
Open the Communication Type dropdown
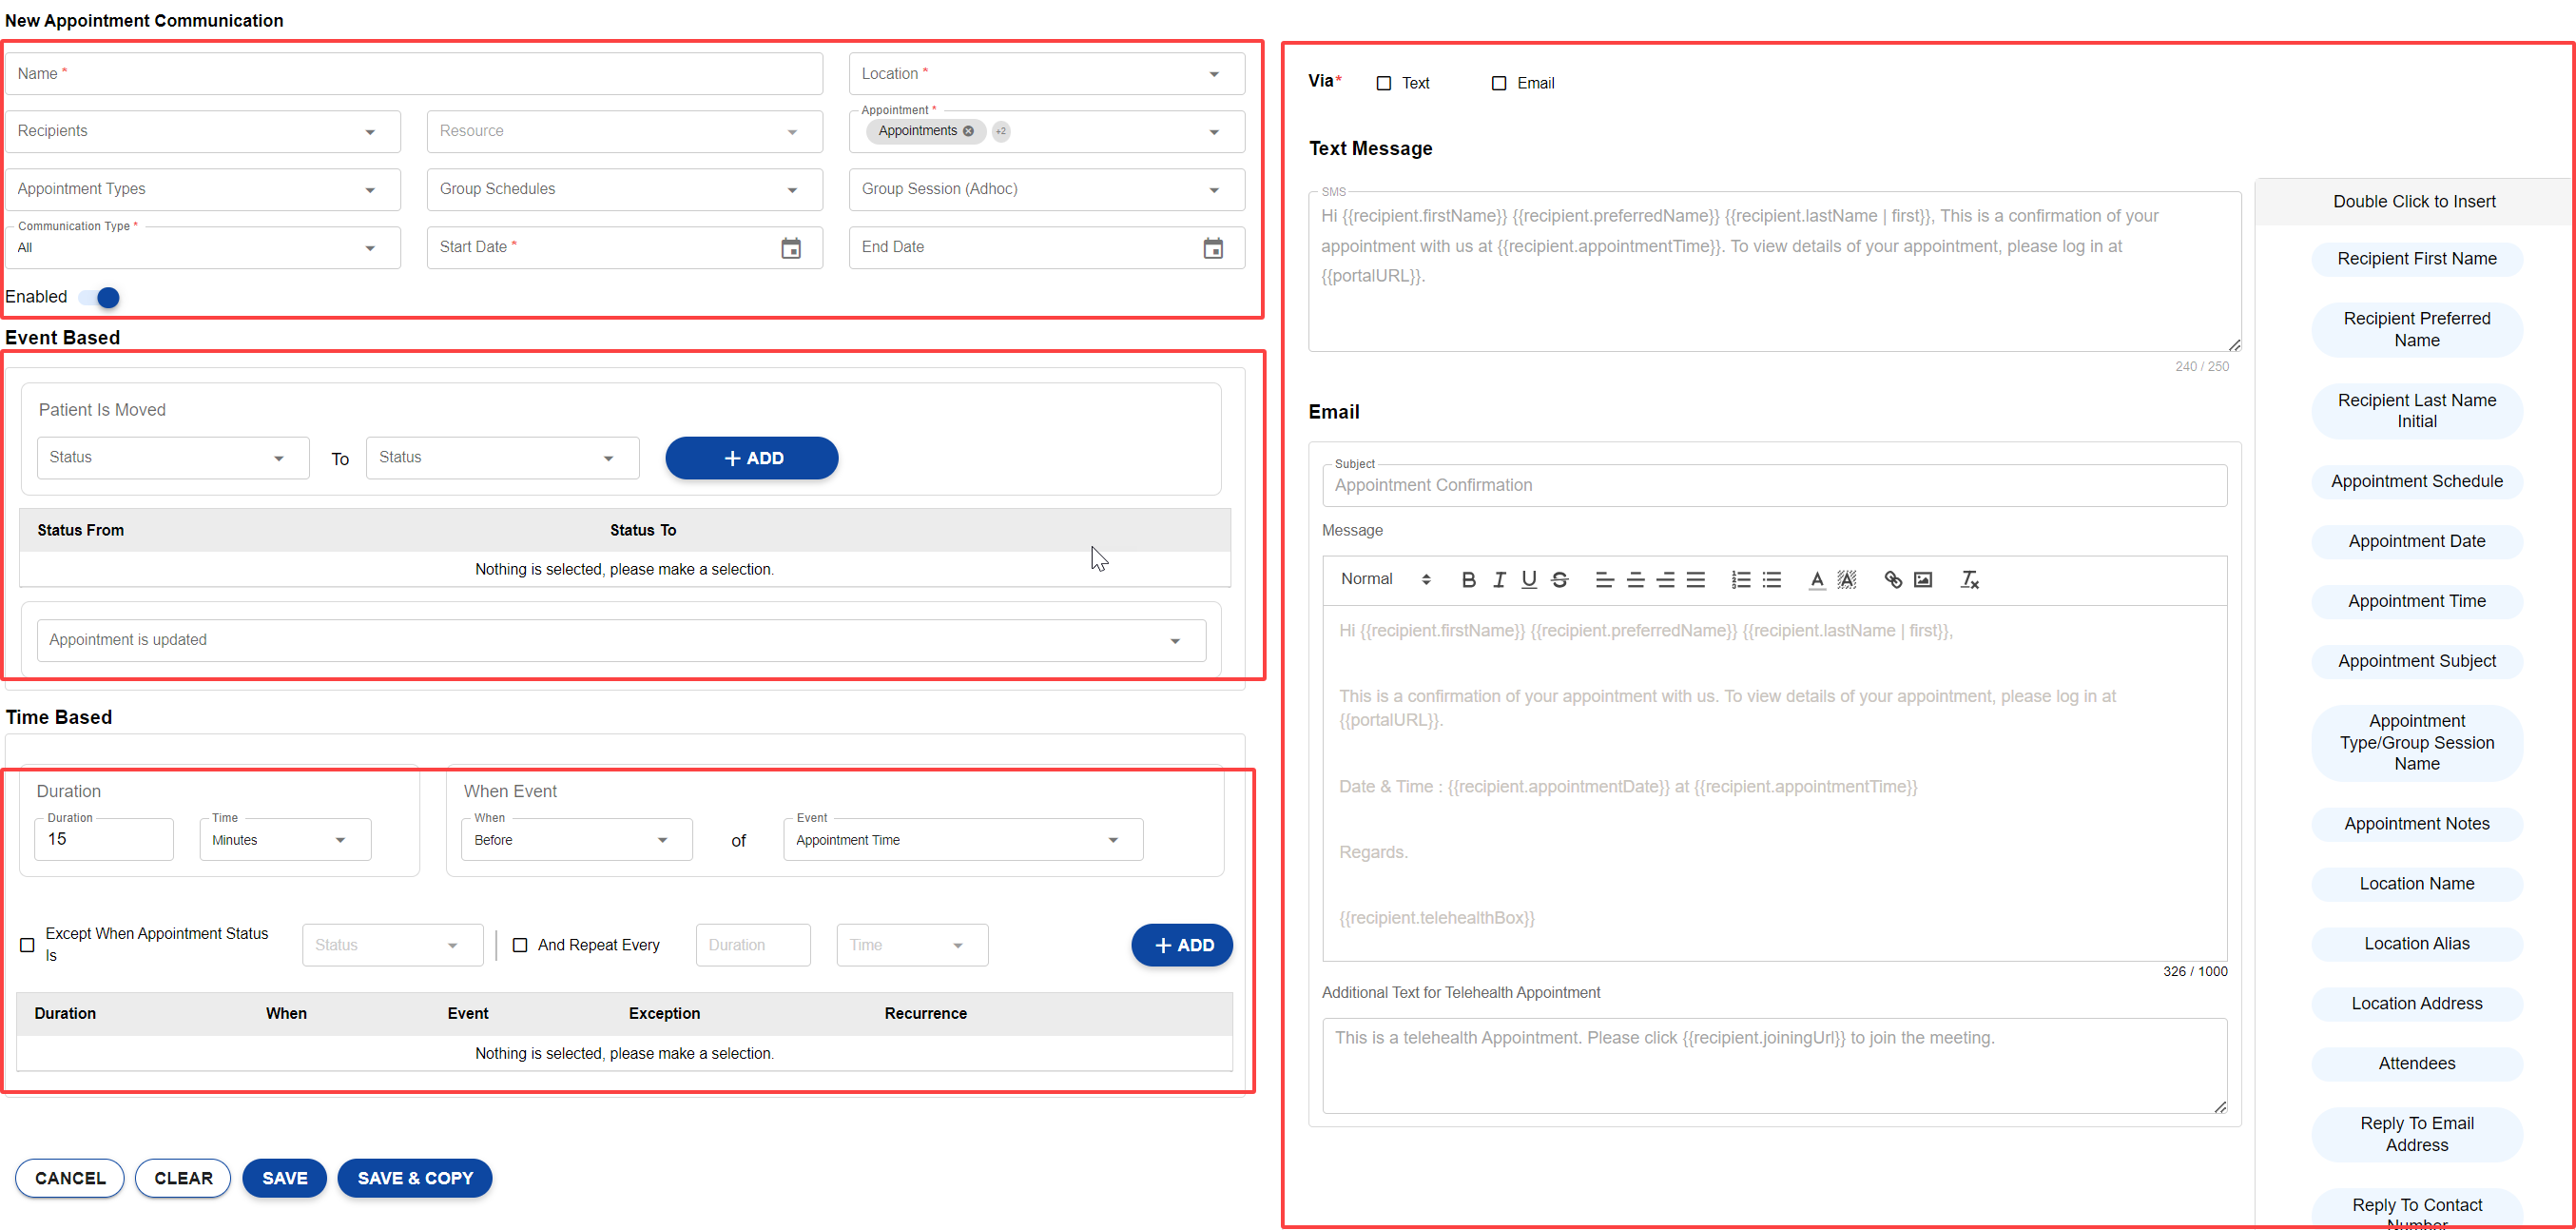(369, 248)
